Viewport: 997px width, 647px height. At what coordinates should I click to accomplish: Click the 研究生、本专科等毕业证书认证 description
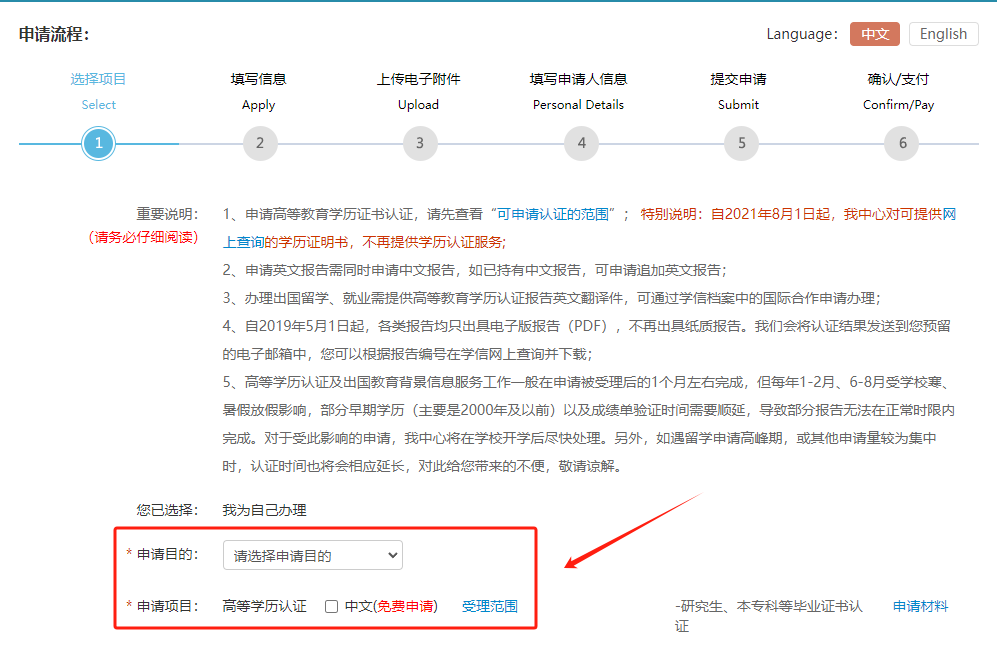(769, 616)
